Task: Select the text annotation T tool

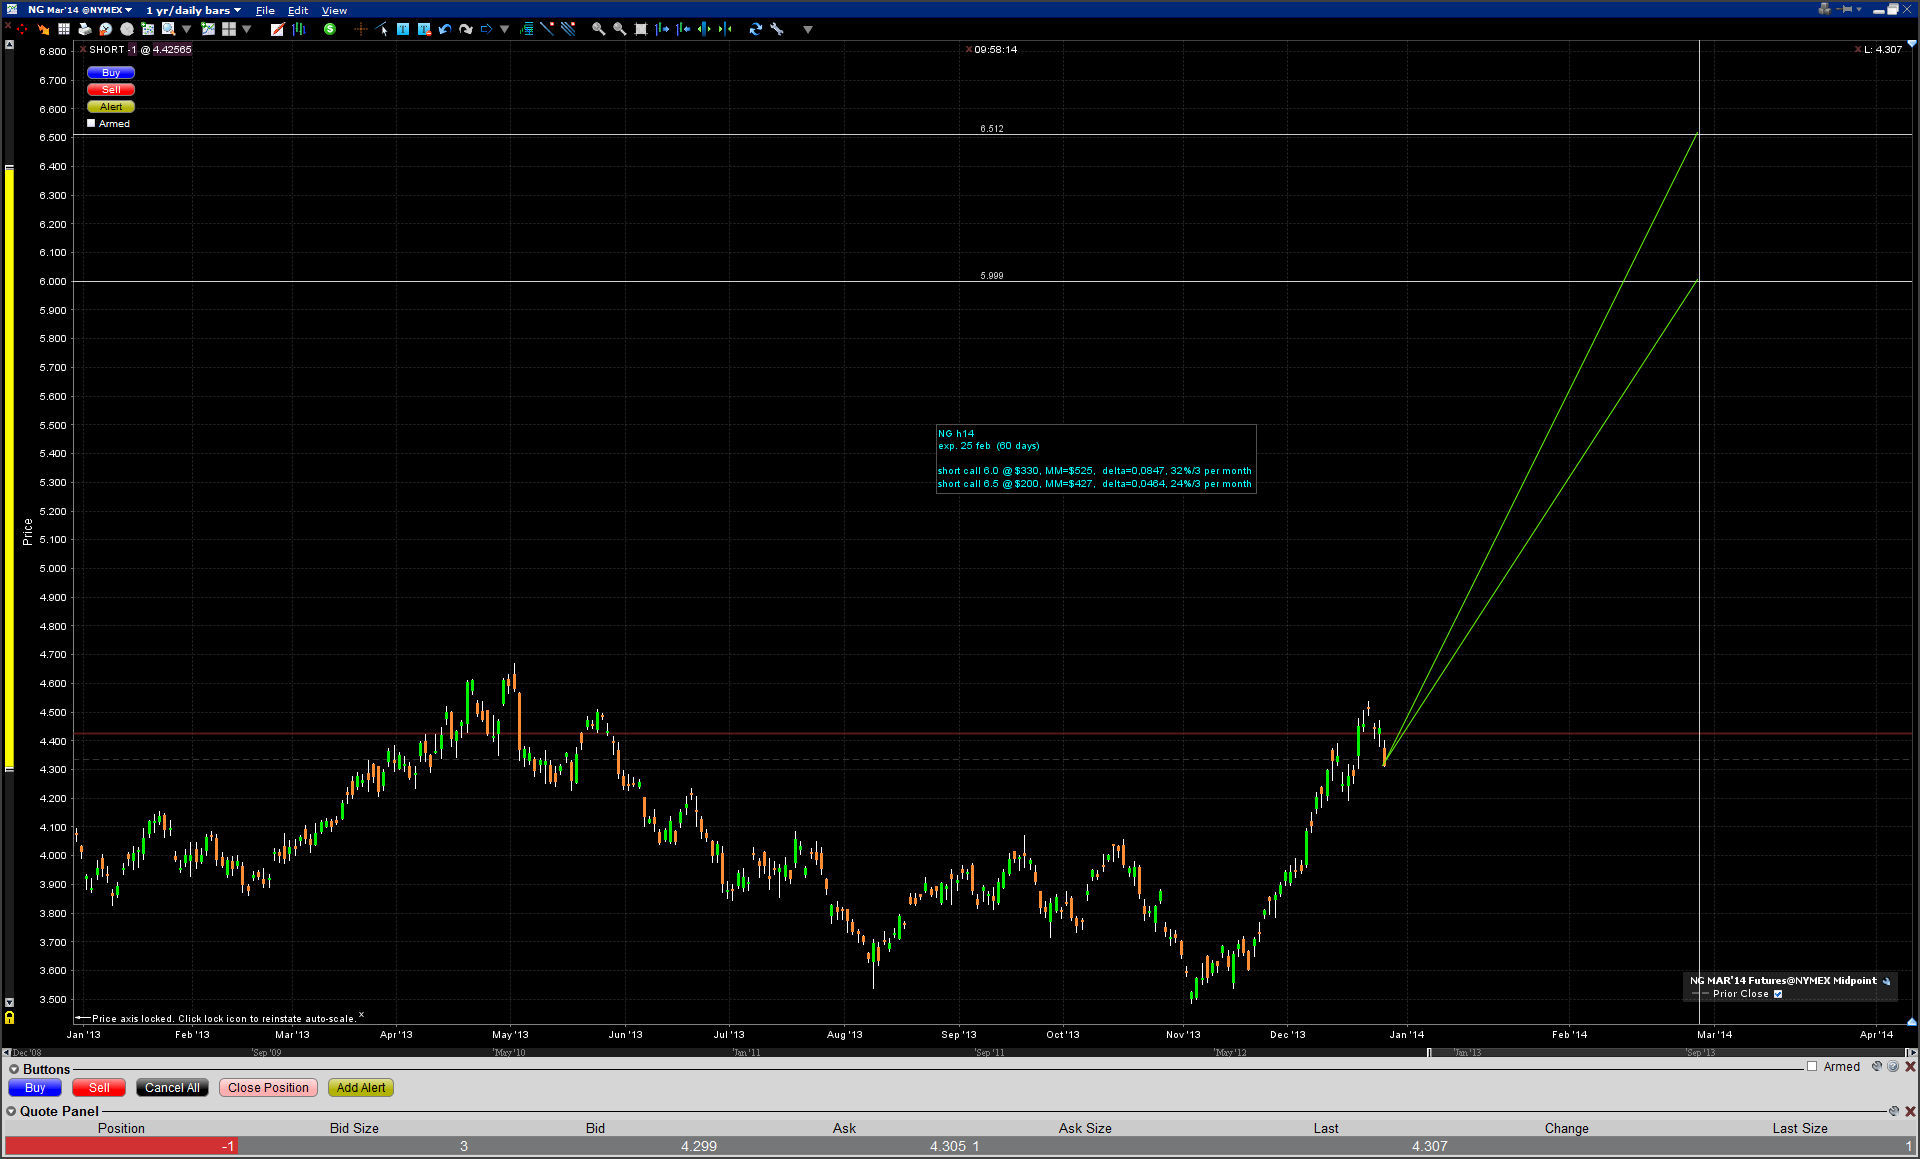Action: [403, 29]
